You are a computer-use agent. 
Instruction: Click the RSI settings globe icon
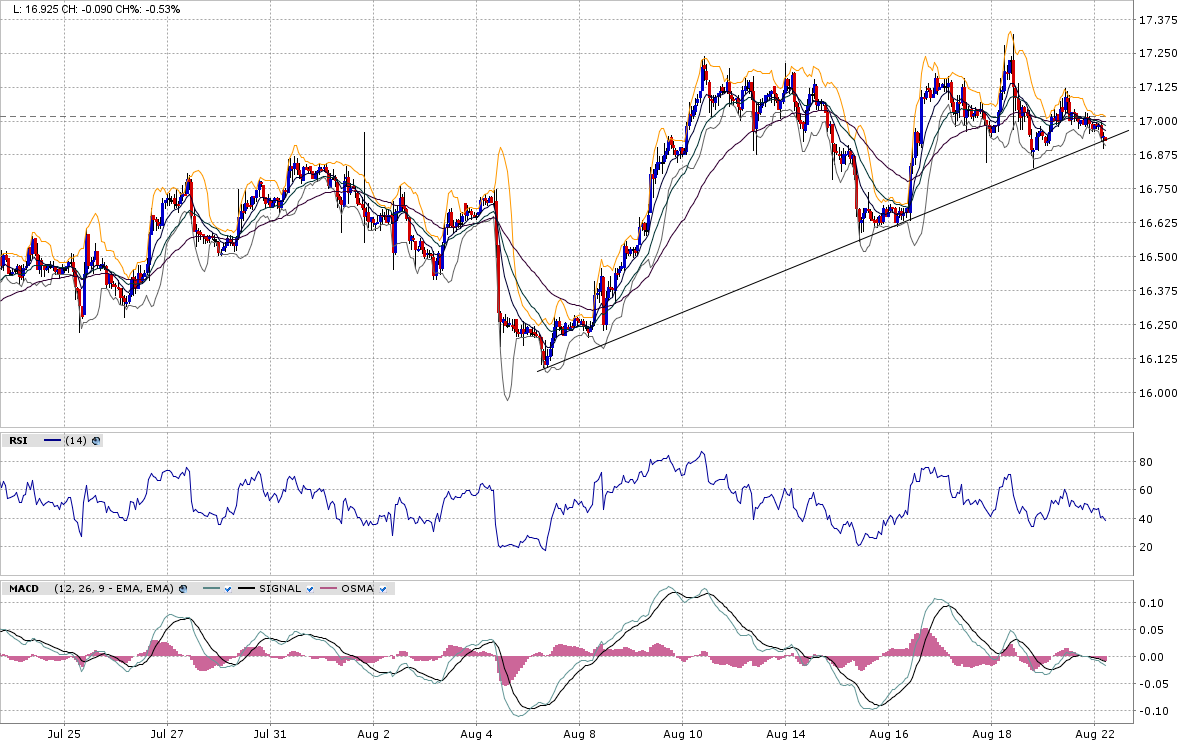click(96, 440)
